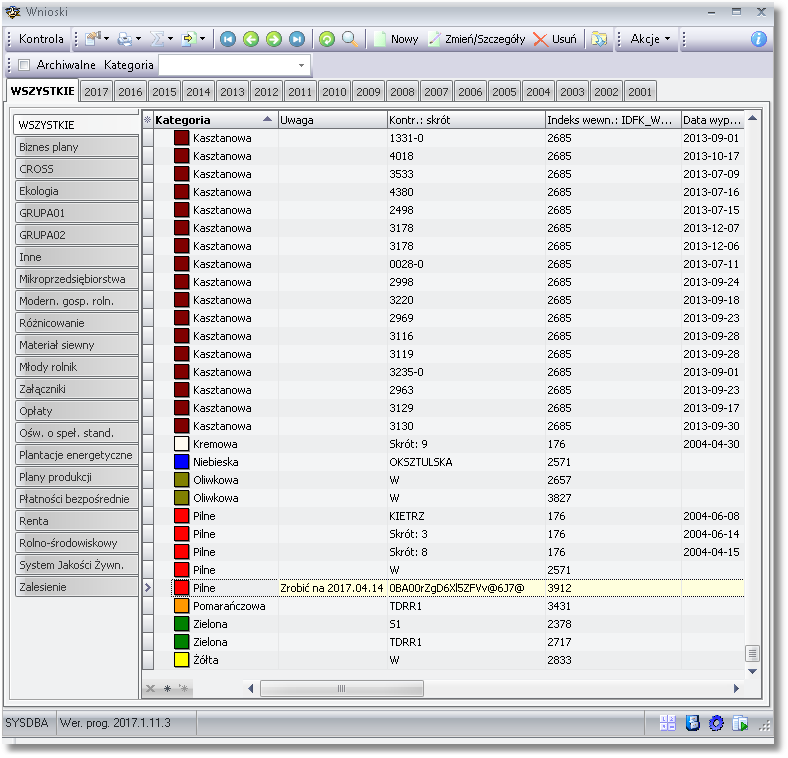788x758 pixels.
Task: Click the properties sheet icon after Kontrola
Action: point(93,39)
